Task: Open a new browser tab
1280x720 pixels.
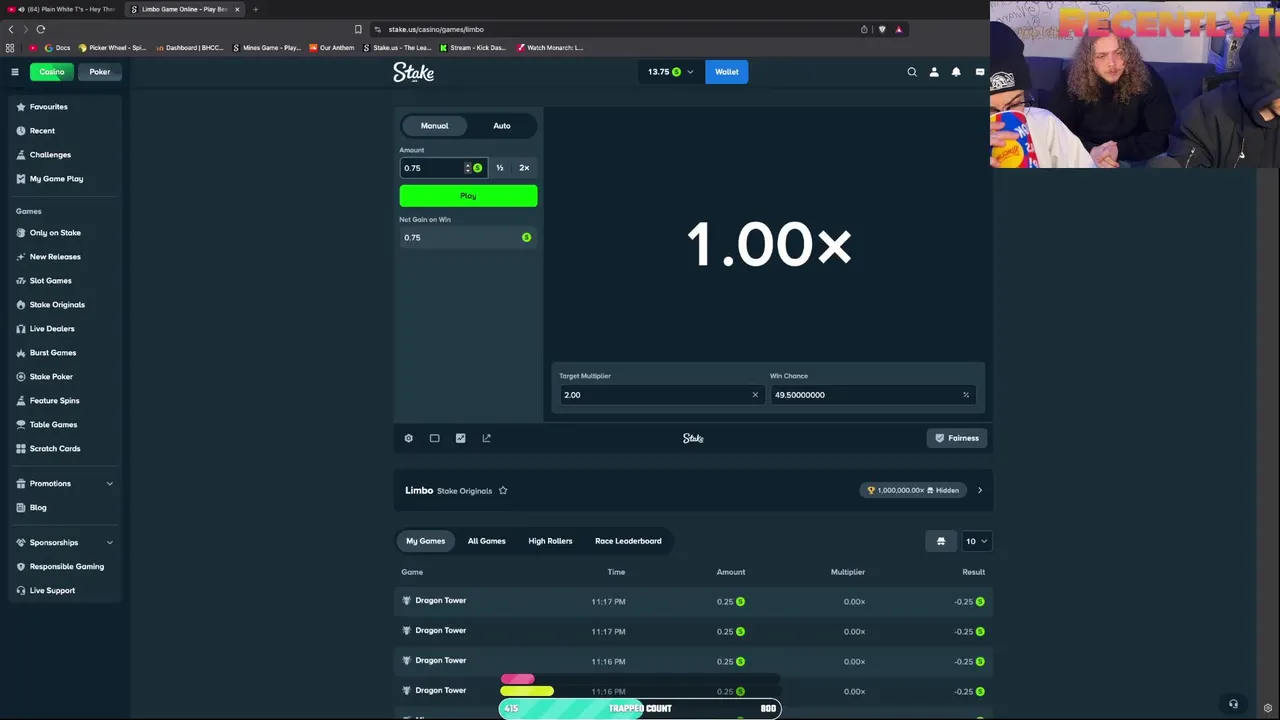Action: pyautogui.click(x=255, y=9)
